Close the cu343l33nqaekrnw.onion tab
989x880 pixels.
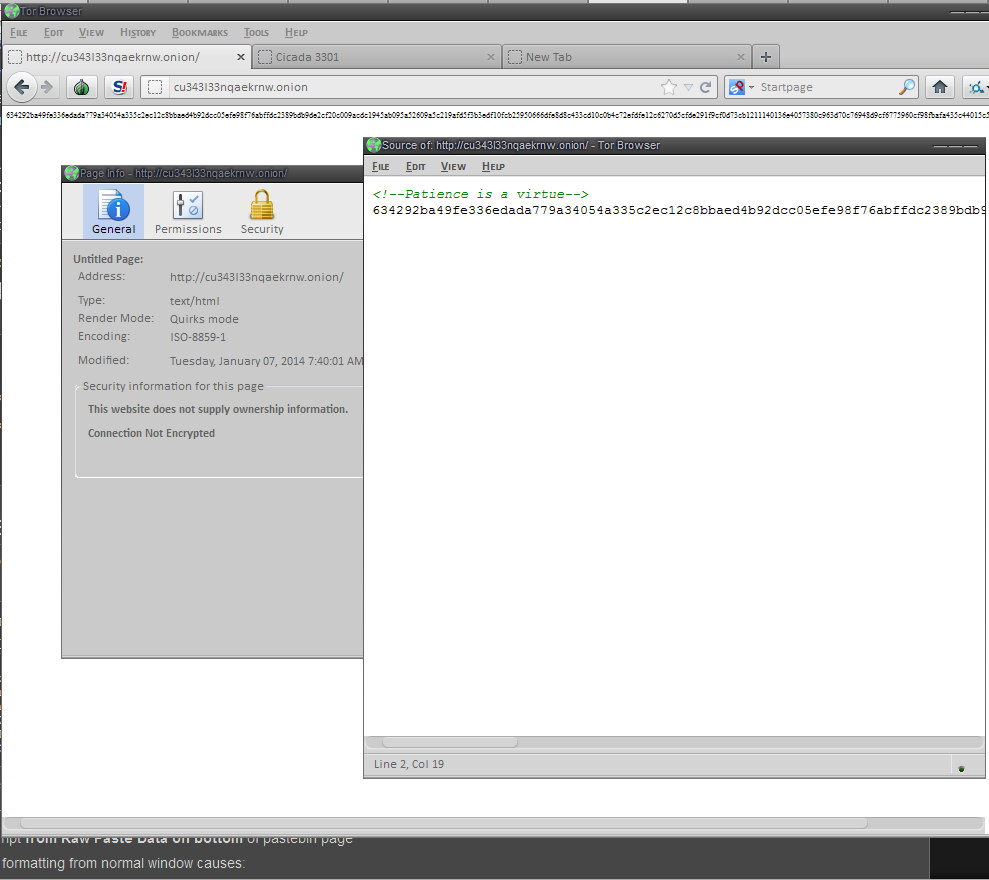pos(240,57)
